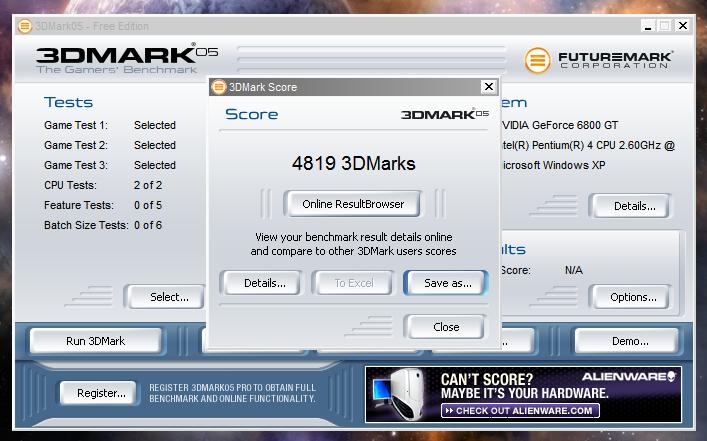Click the 4819 3DMarks score text
Screen dimensions: 707x441
click(354, 163)
